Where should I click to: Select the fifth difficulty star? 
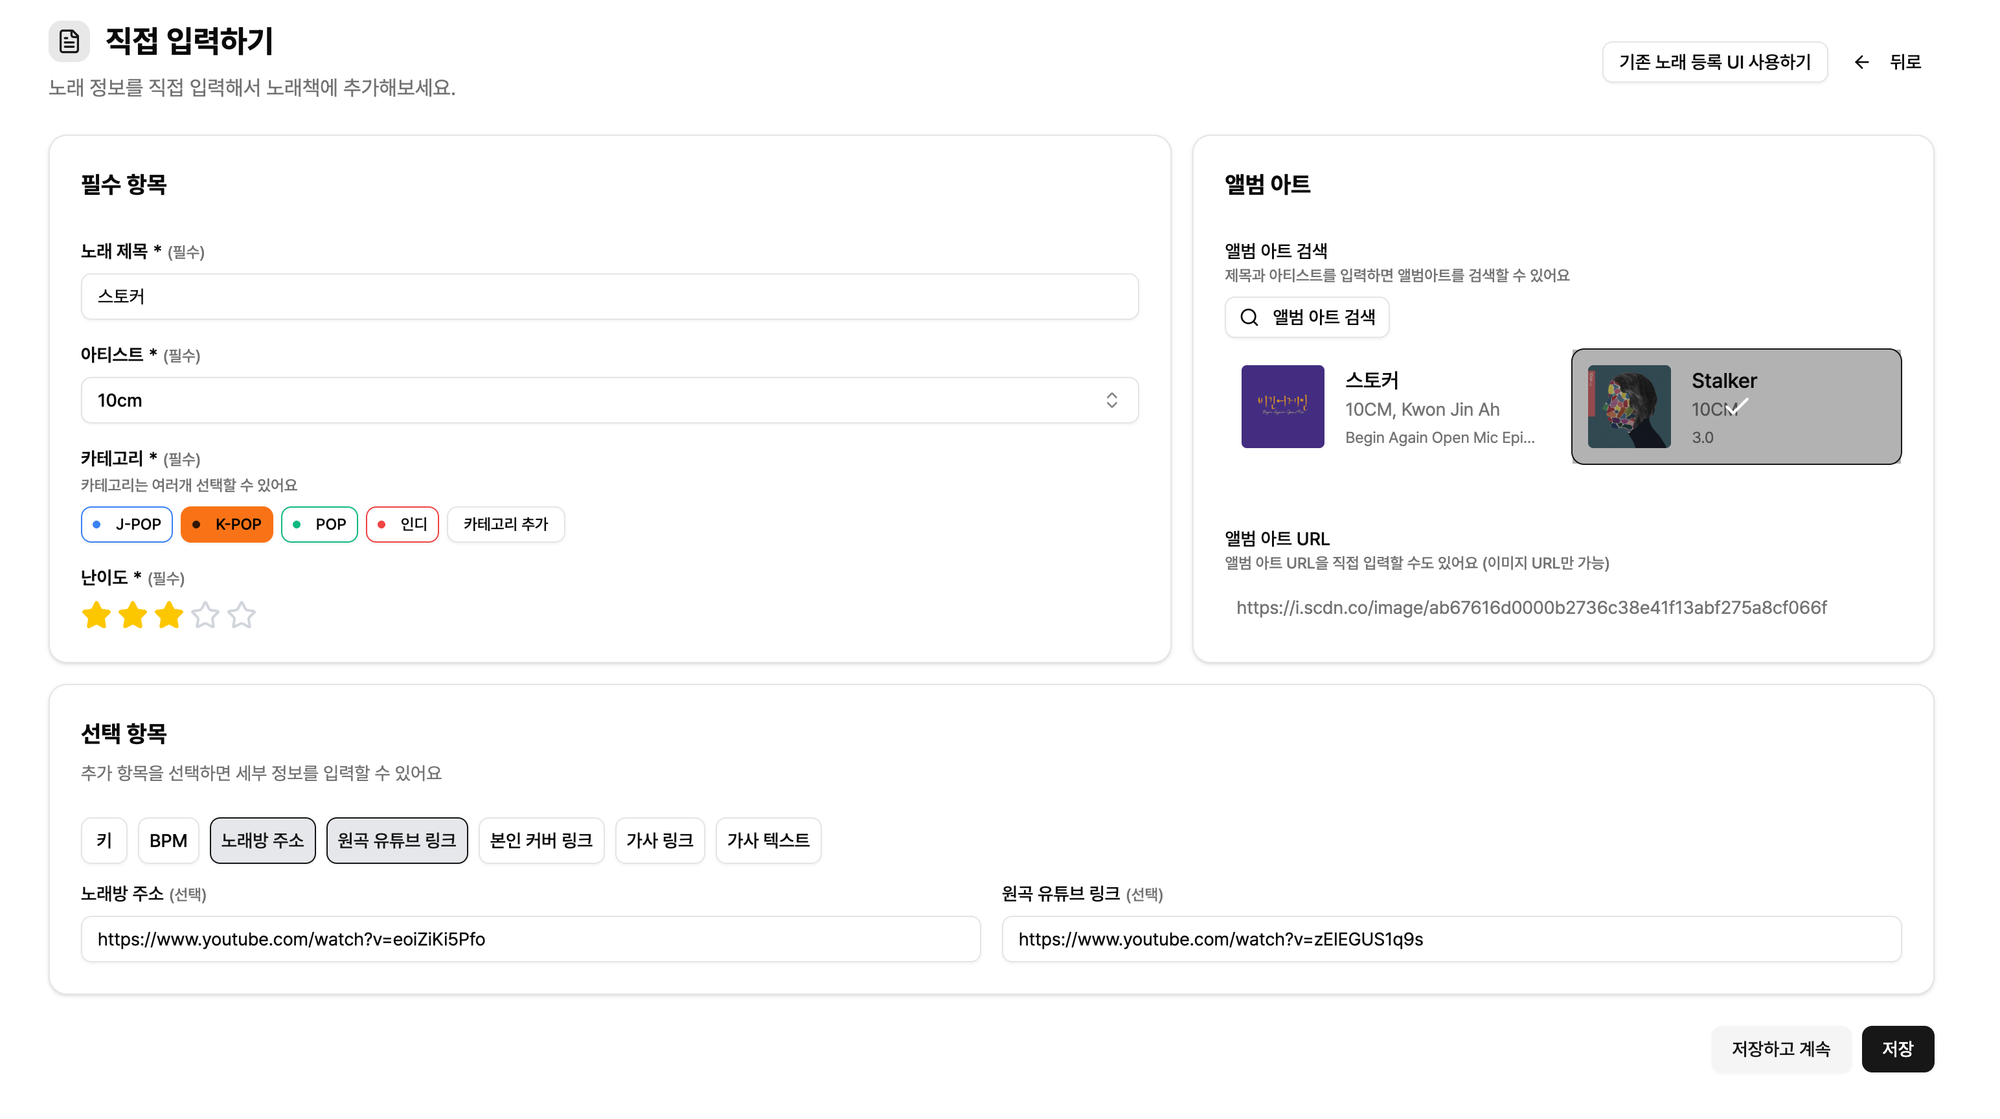[241, 615]
